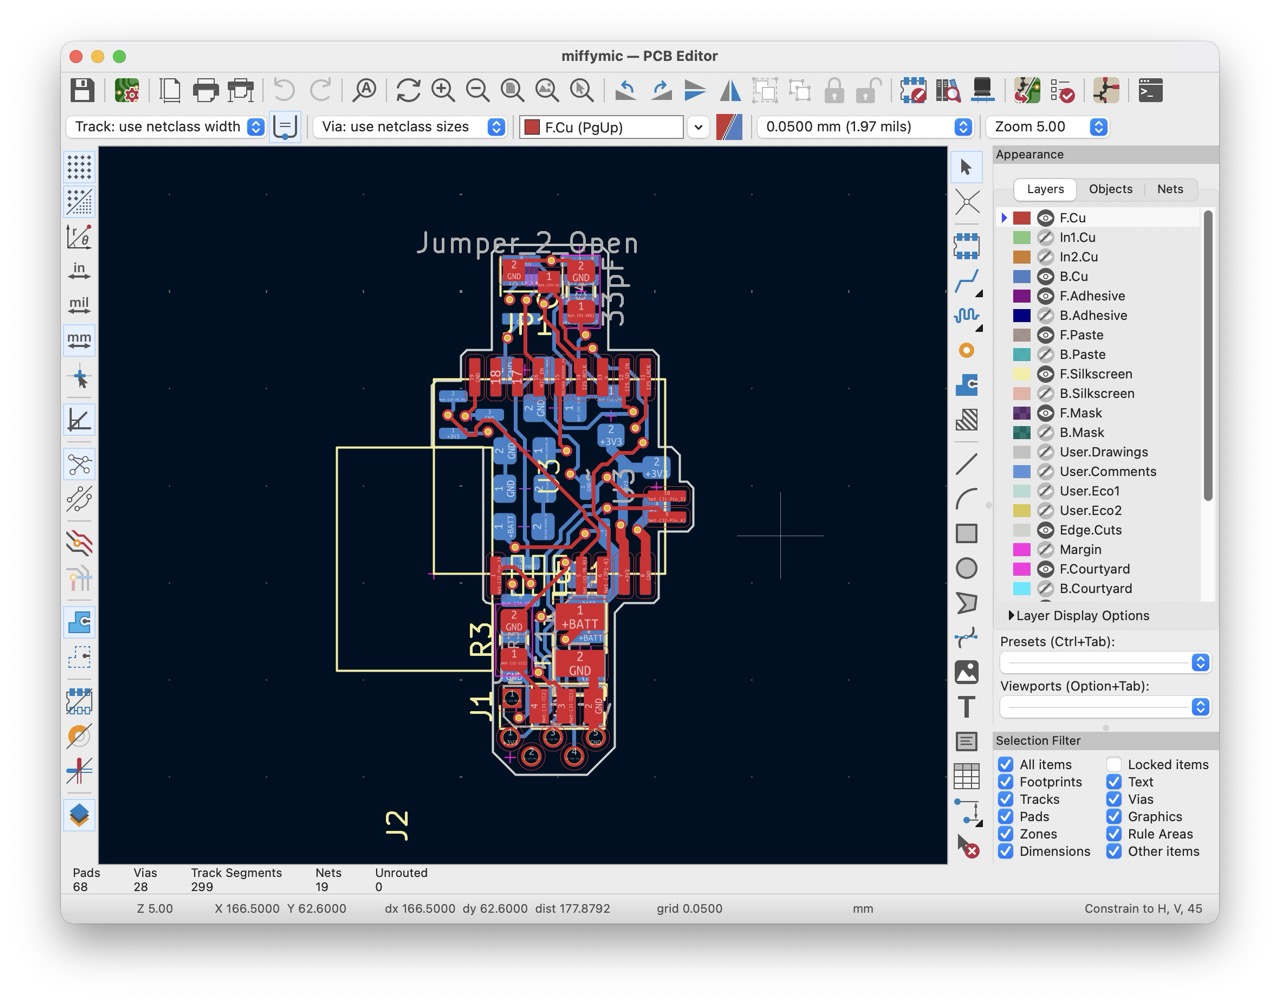Select the Draw Circle tool
The height and width of the screenshot is (1004, 1280).
click(966, 569)
